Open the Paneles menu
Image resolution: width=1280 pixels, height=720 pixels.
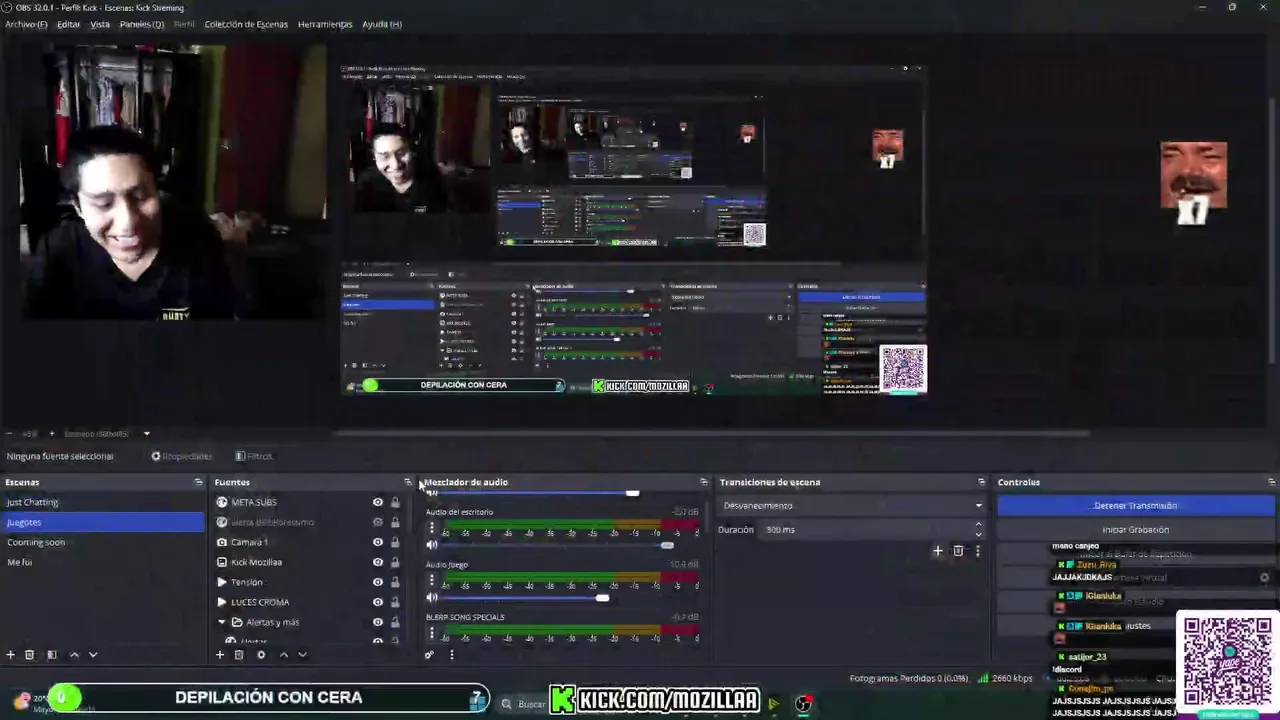[x=142, y=24]
